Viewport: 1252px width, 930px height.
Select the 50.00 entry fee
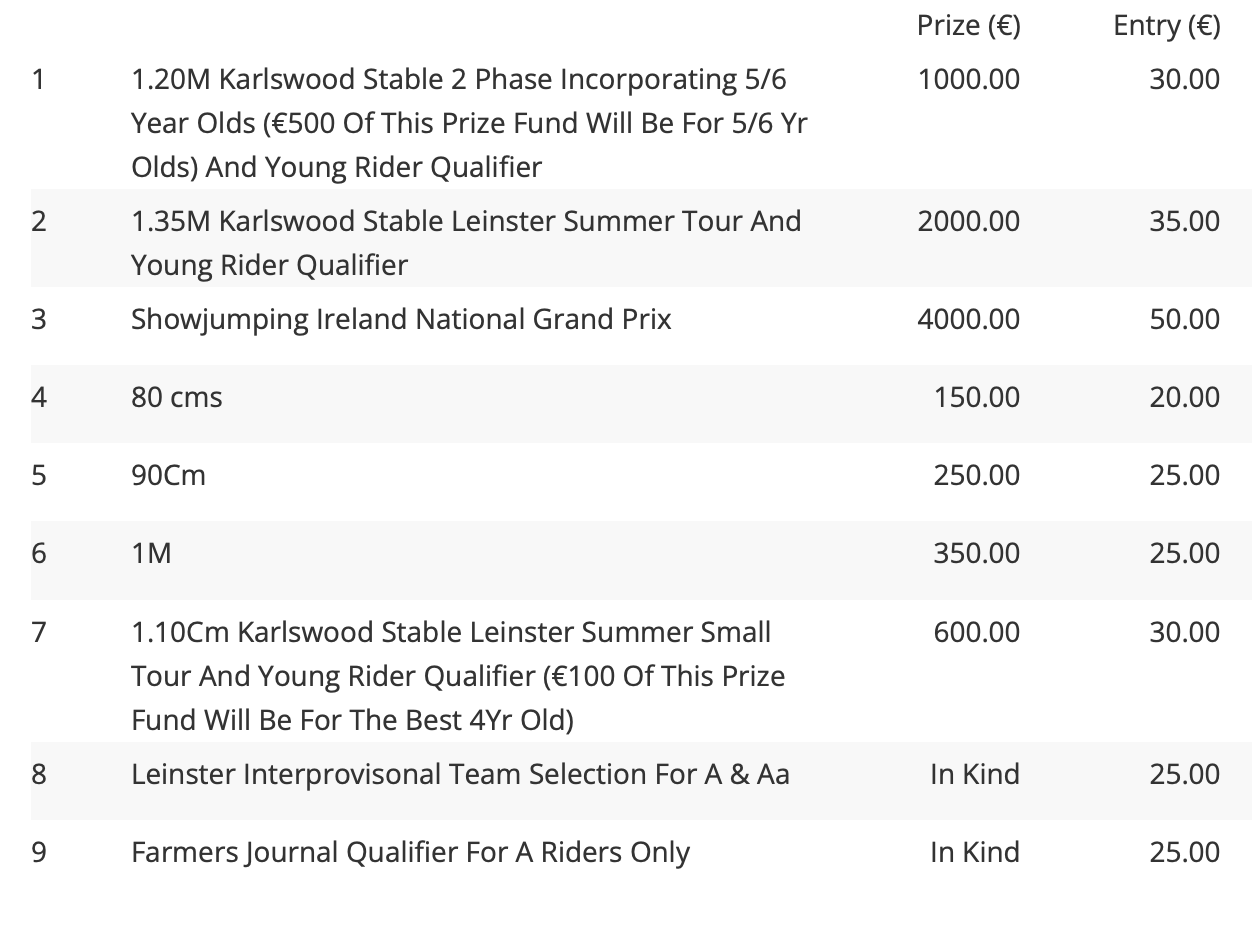click(1184, 320)
